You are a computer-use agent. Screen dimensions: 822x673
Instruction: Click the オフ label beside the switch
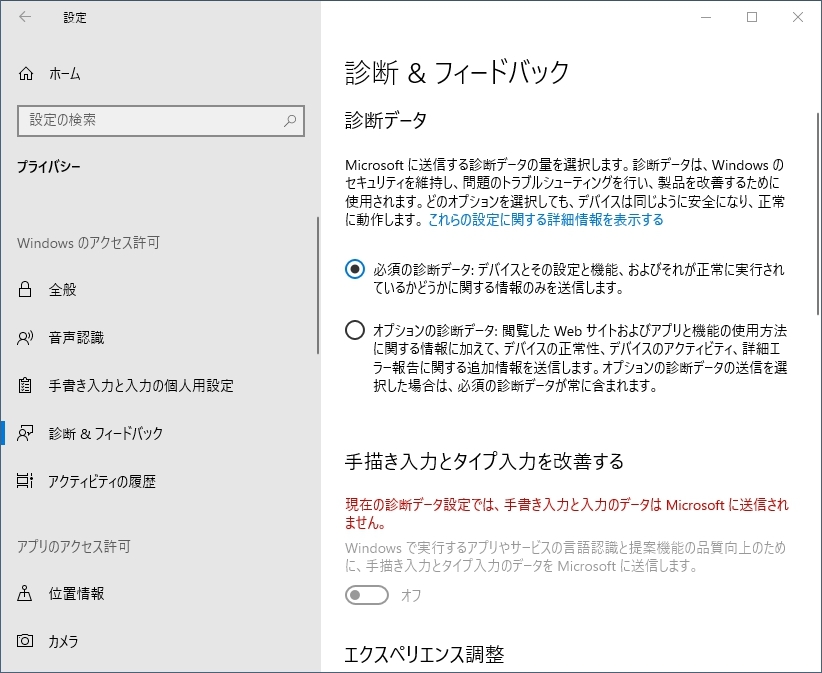(411, 595)
